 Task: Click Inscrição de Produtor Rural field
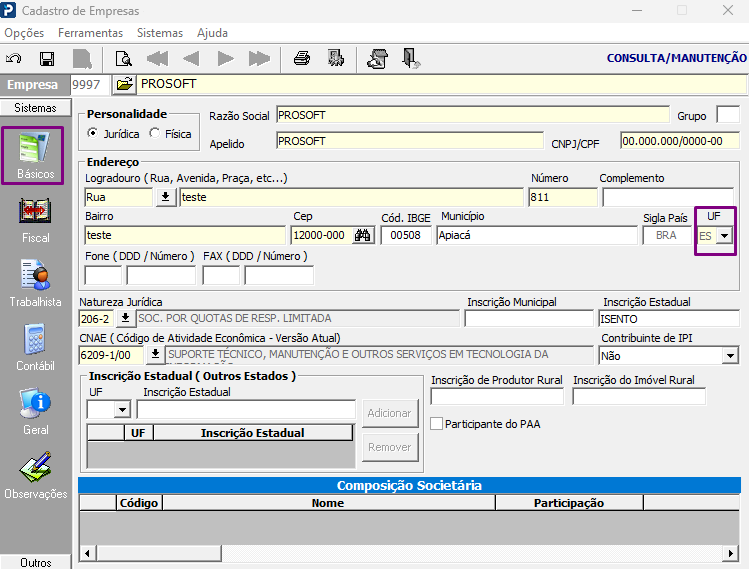(497, 397)
